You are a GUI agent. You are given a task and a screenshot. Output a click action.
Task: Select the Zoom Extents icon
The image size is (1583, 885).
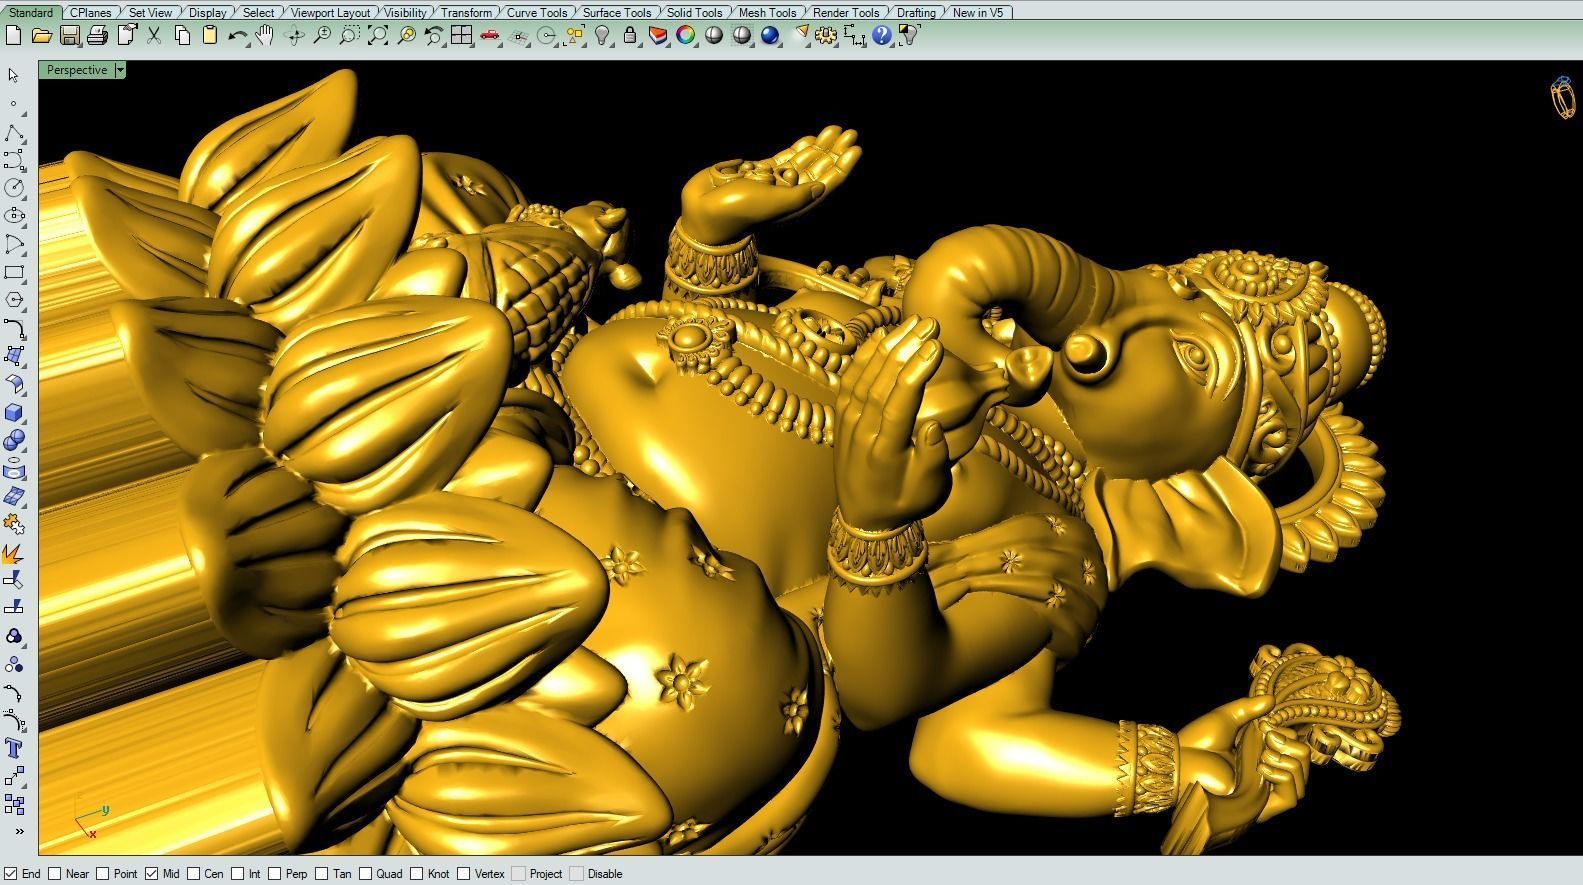377,36
